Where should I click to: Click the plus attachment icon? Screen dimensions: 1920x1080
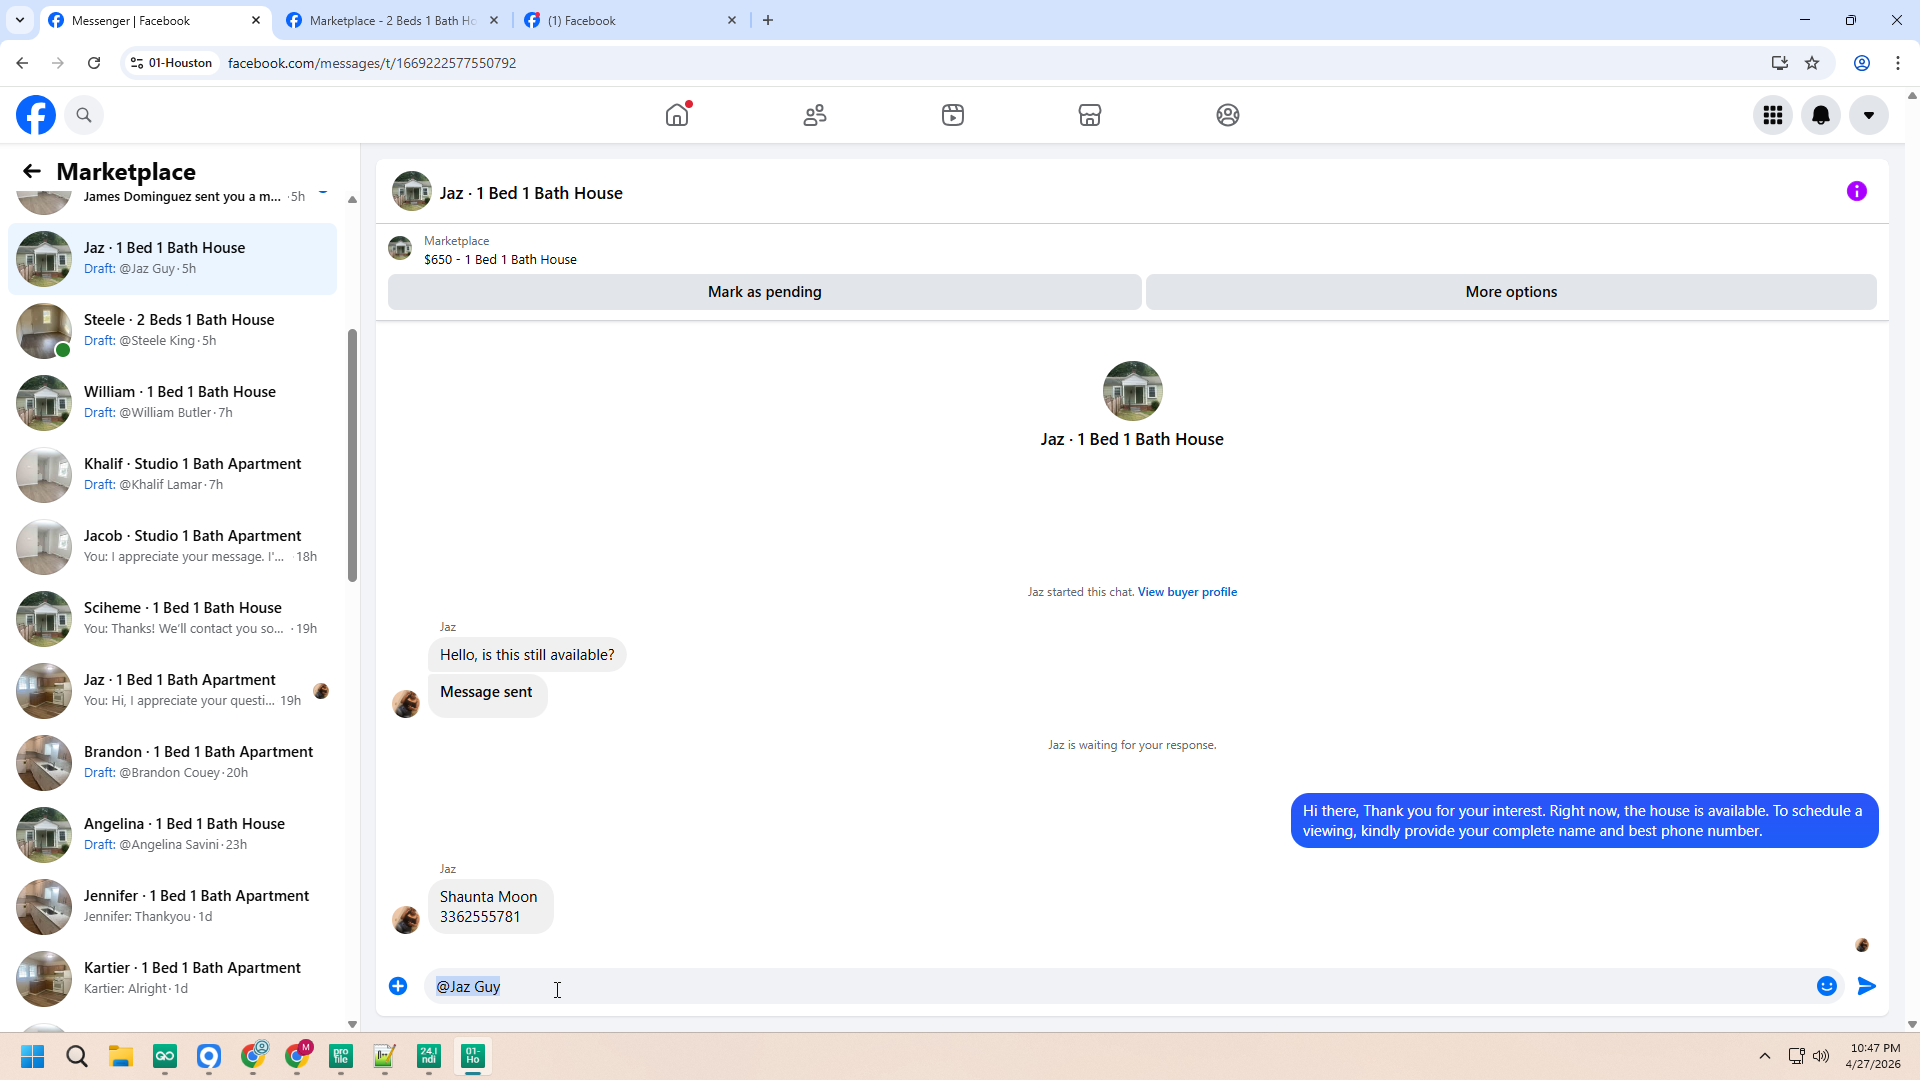[398, 986]
